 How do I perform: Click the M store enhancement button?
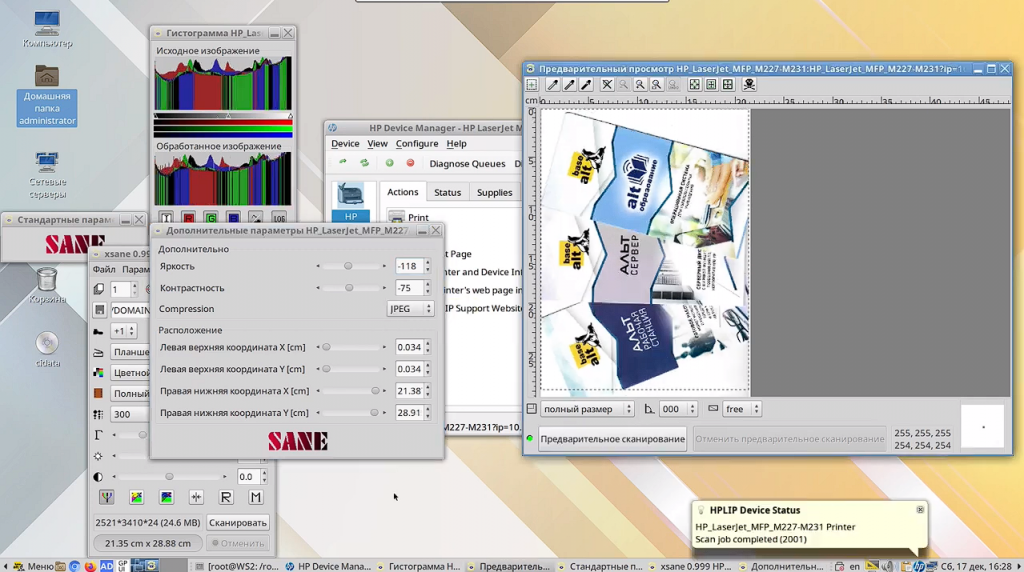(256, 498)
